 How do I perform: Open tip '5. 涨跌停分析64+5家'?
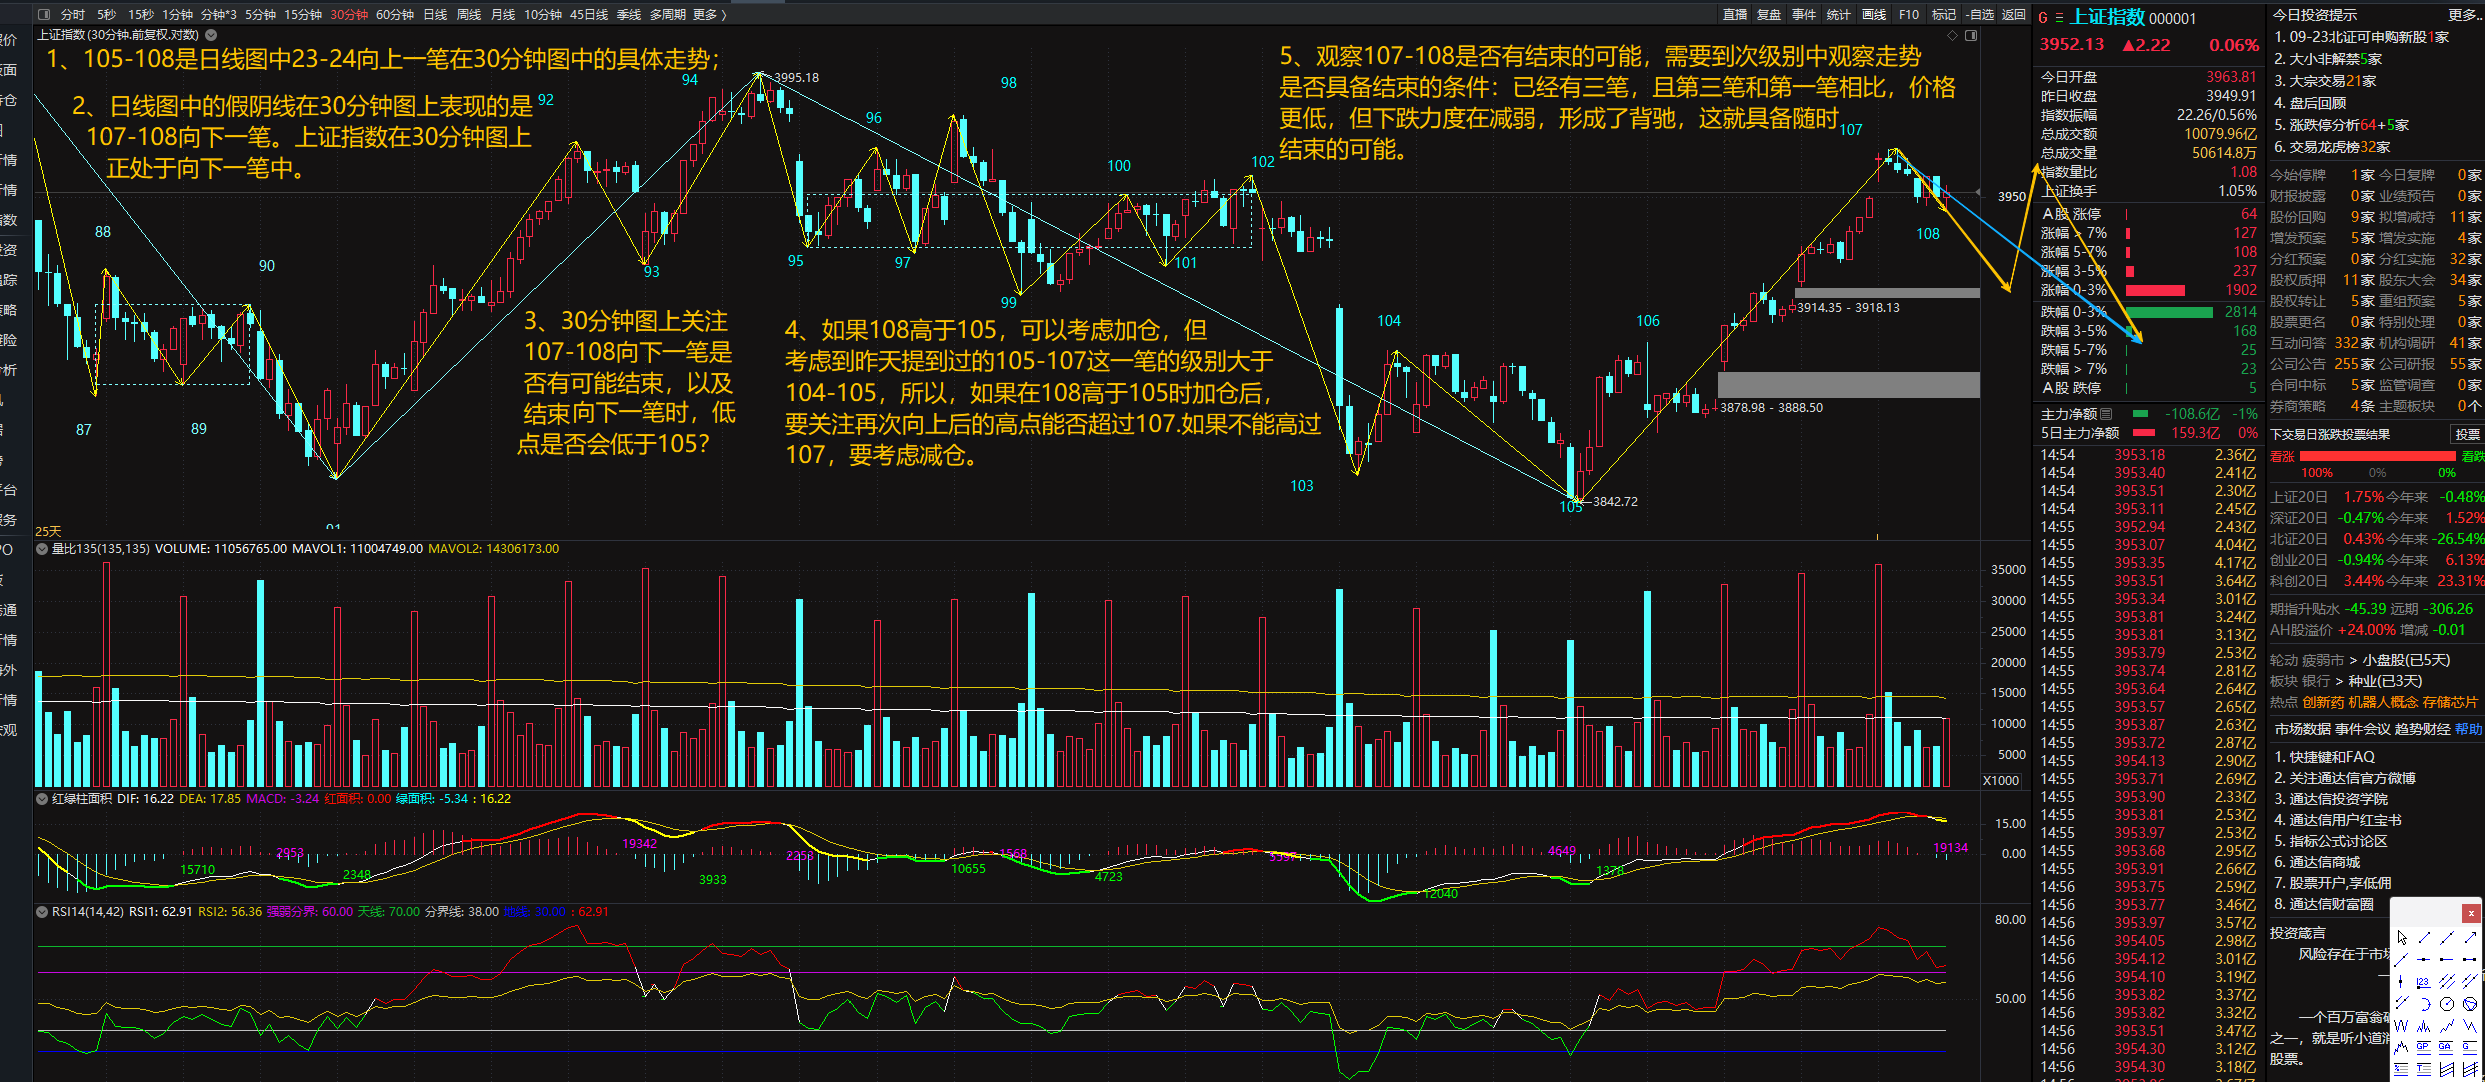click(2341, 125)
